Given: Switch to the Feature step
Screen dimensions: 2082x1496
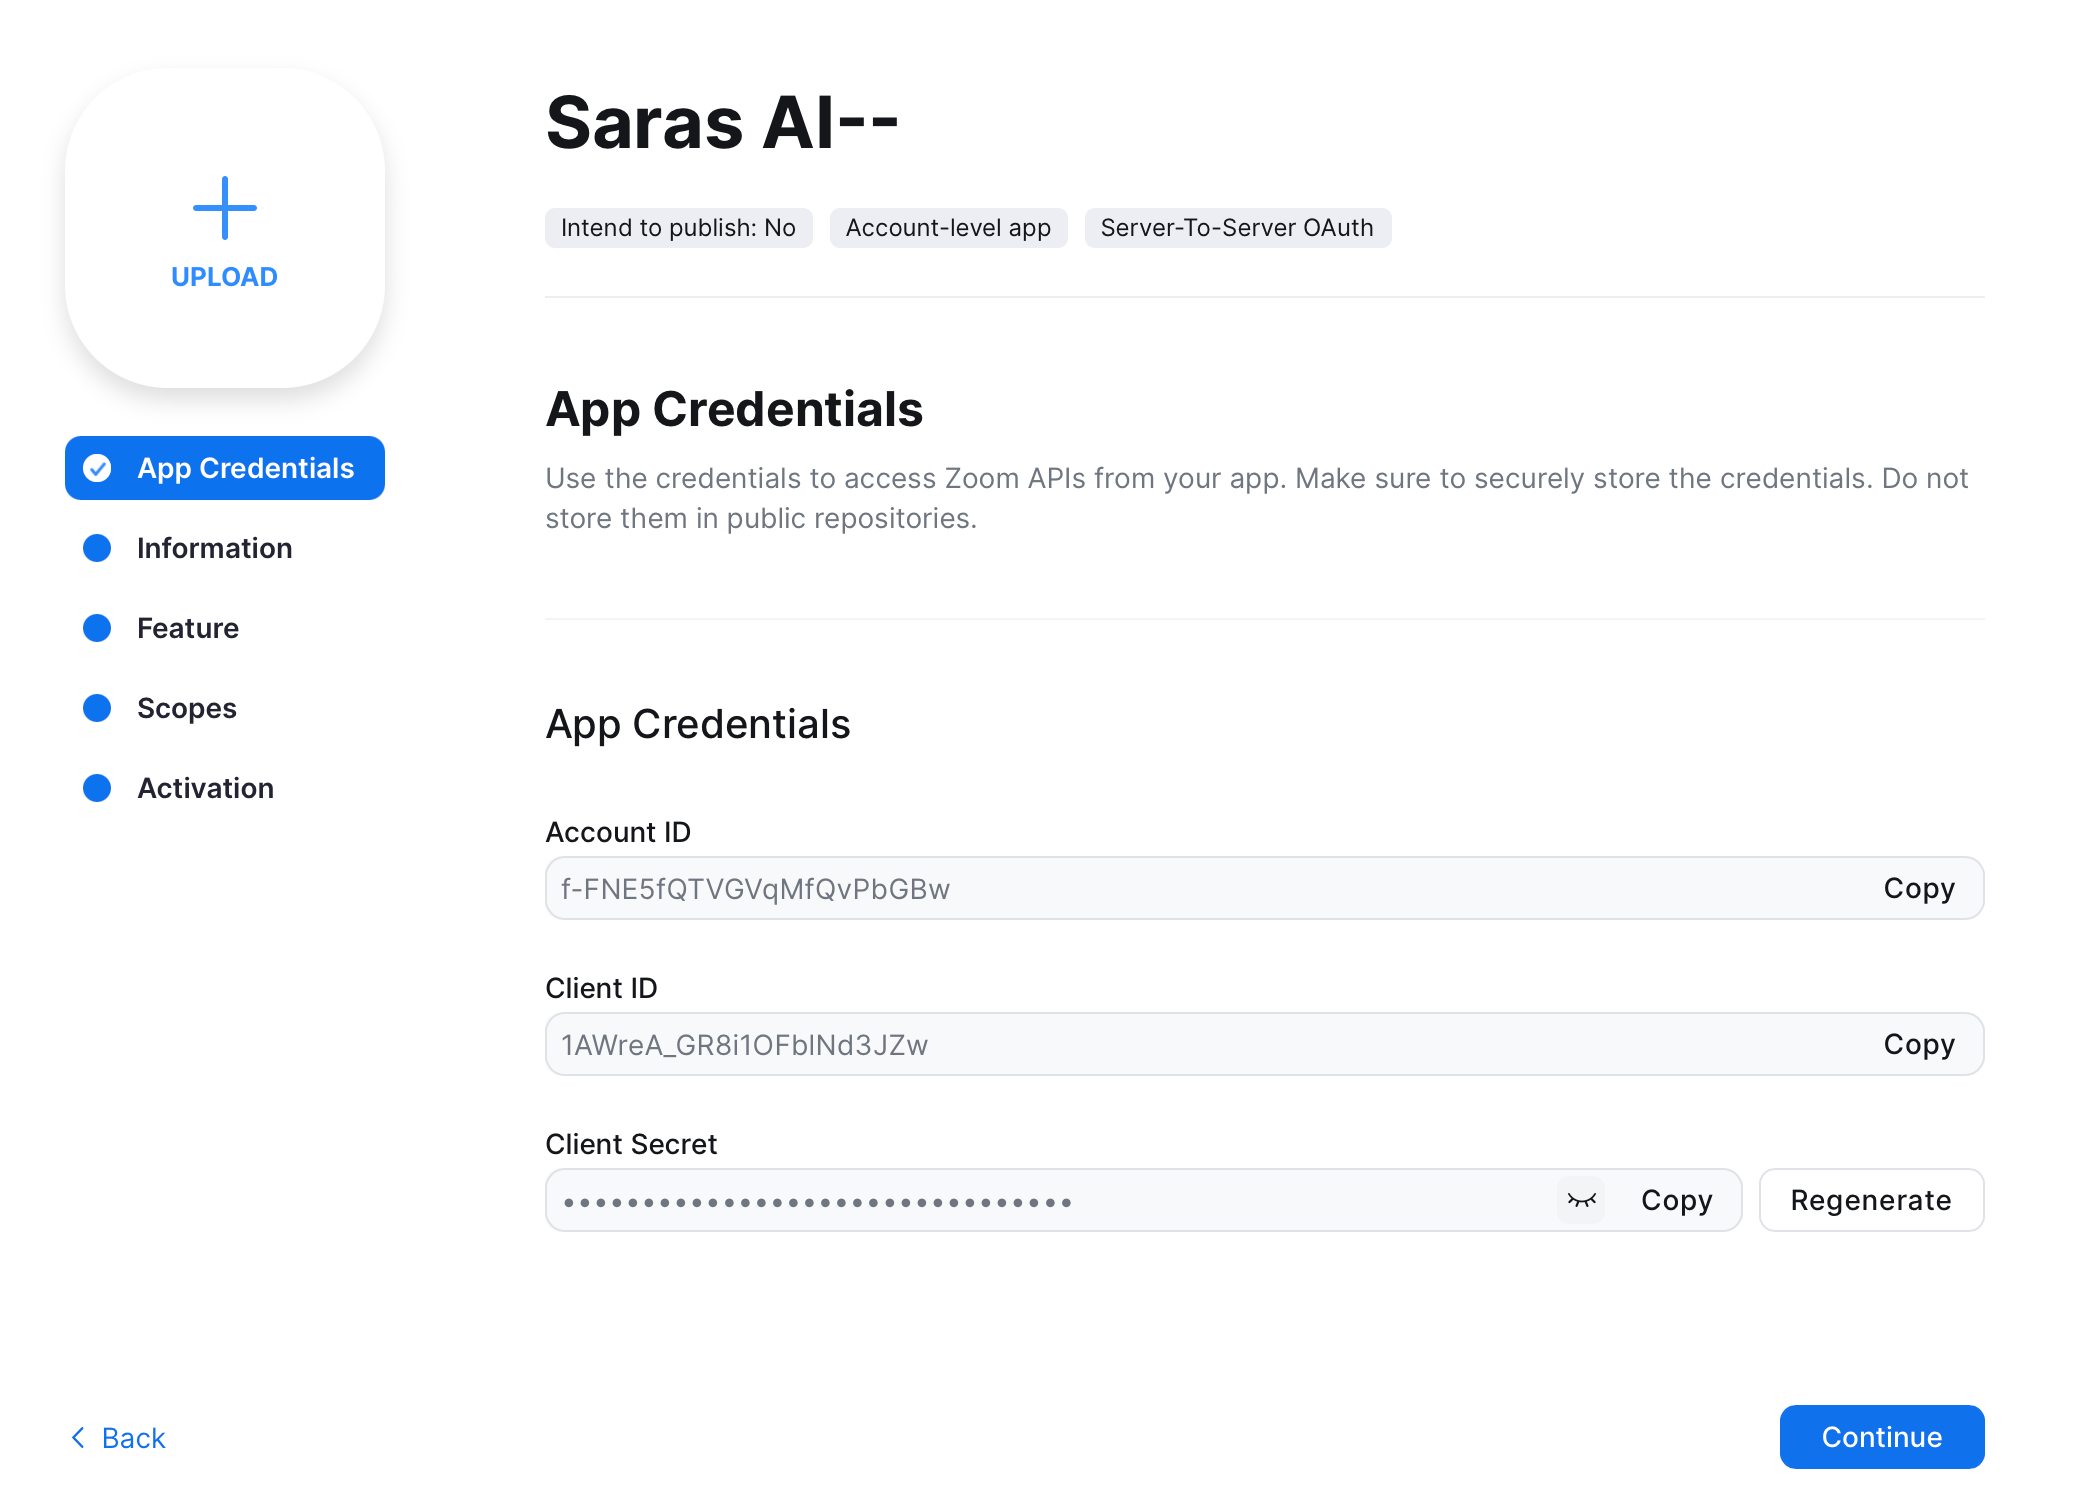Looking at the screenshot, I should 188,628.
